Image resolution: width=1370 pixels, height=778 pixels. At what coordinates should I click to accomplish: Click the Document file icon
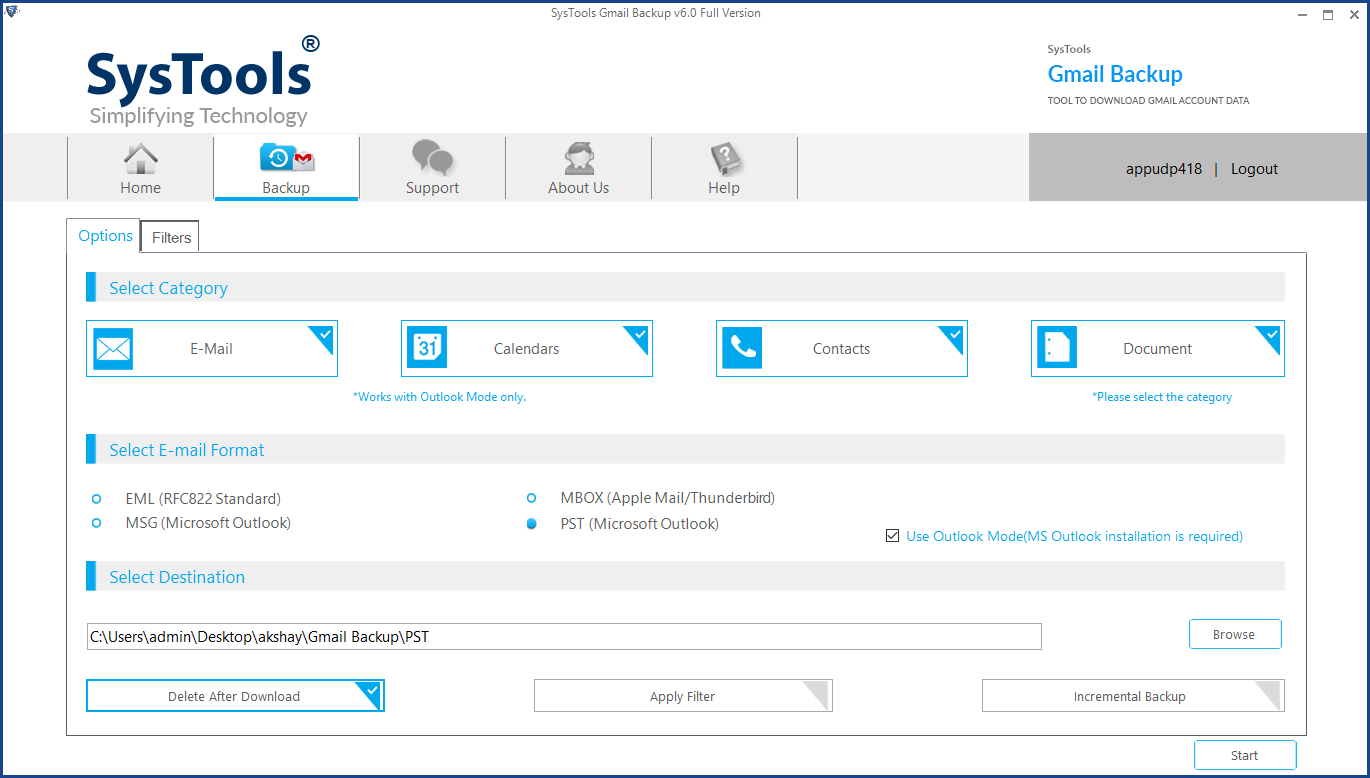(x=1057, y=349)
